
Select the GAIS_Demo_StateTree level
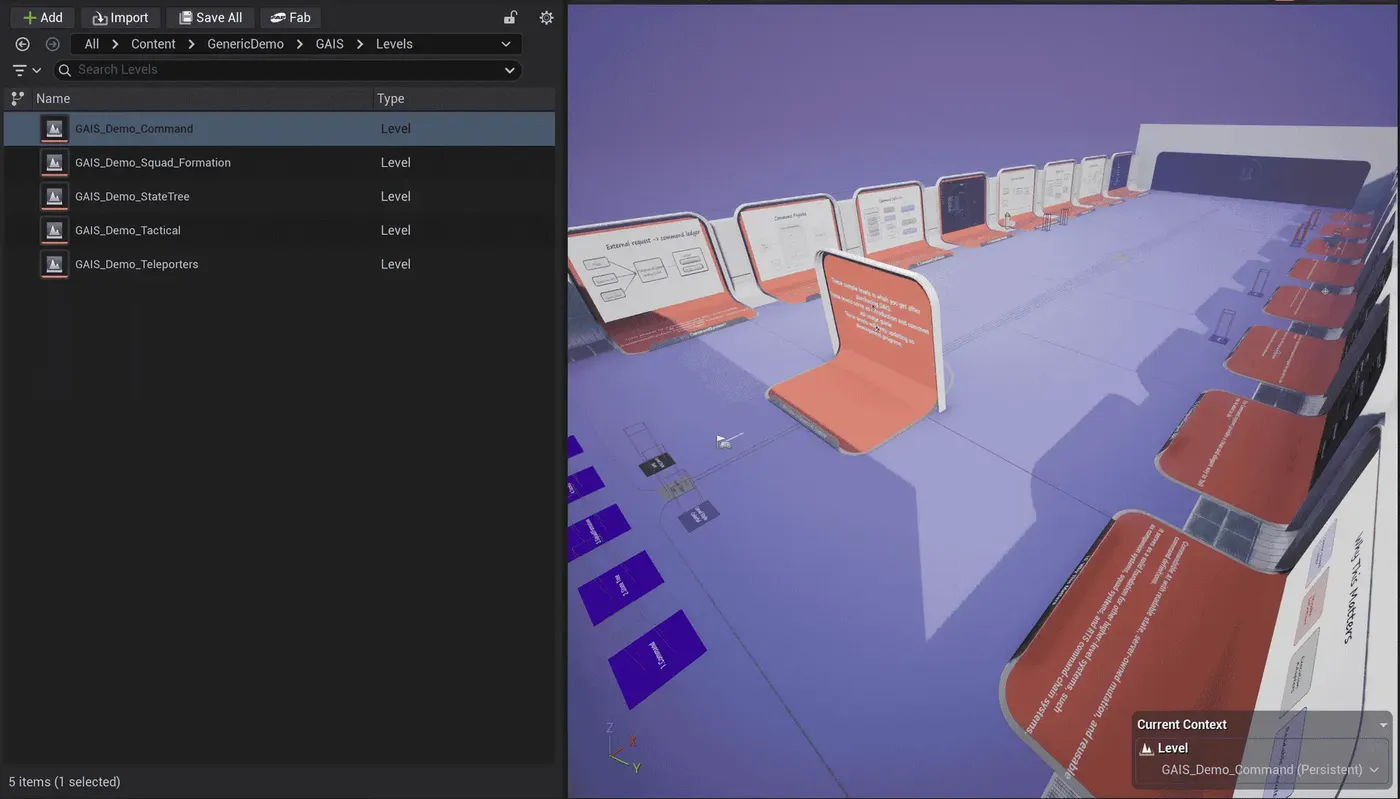[279, 197]
